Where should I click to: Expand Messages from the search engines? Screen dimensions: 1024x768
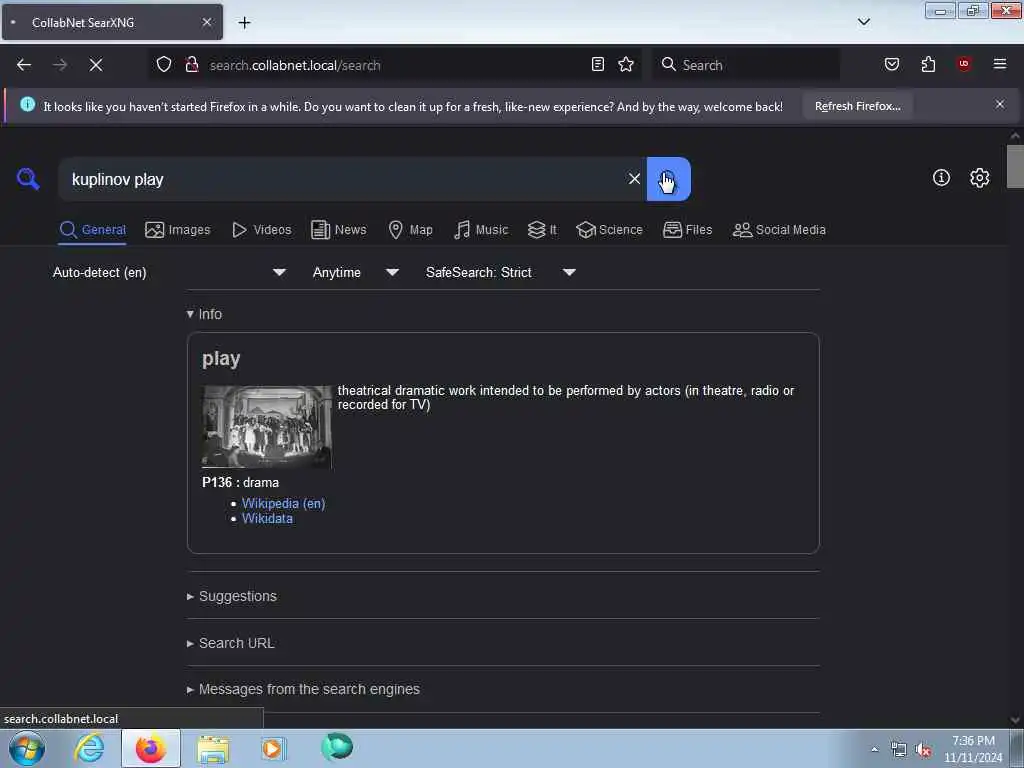[303, 689]
